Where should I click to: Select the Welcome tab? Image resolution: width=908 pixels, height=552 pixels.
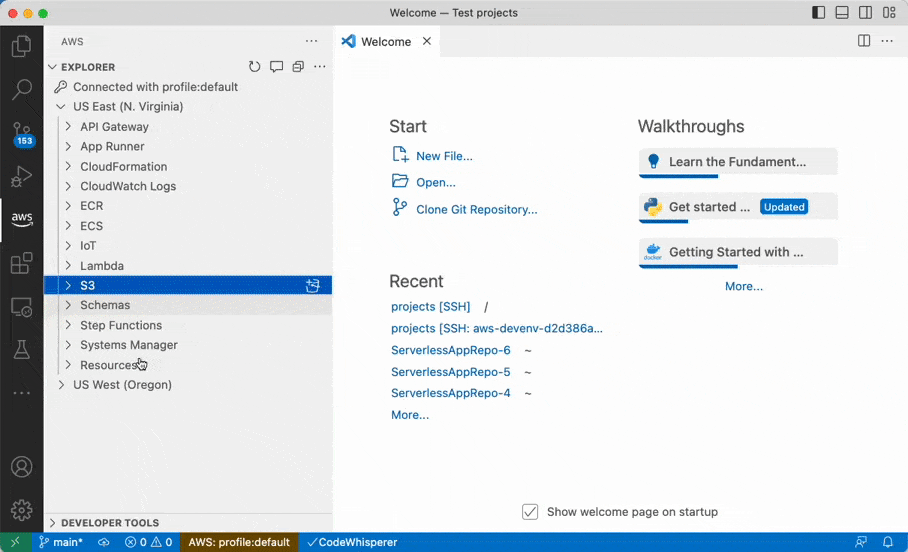[x=386, y=42]
